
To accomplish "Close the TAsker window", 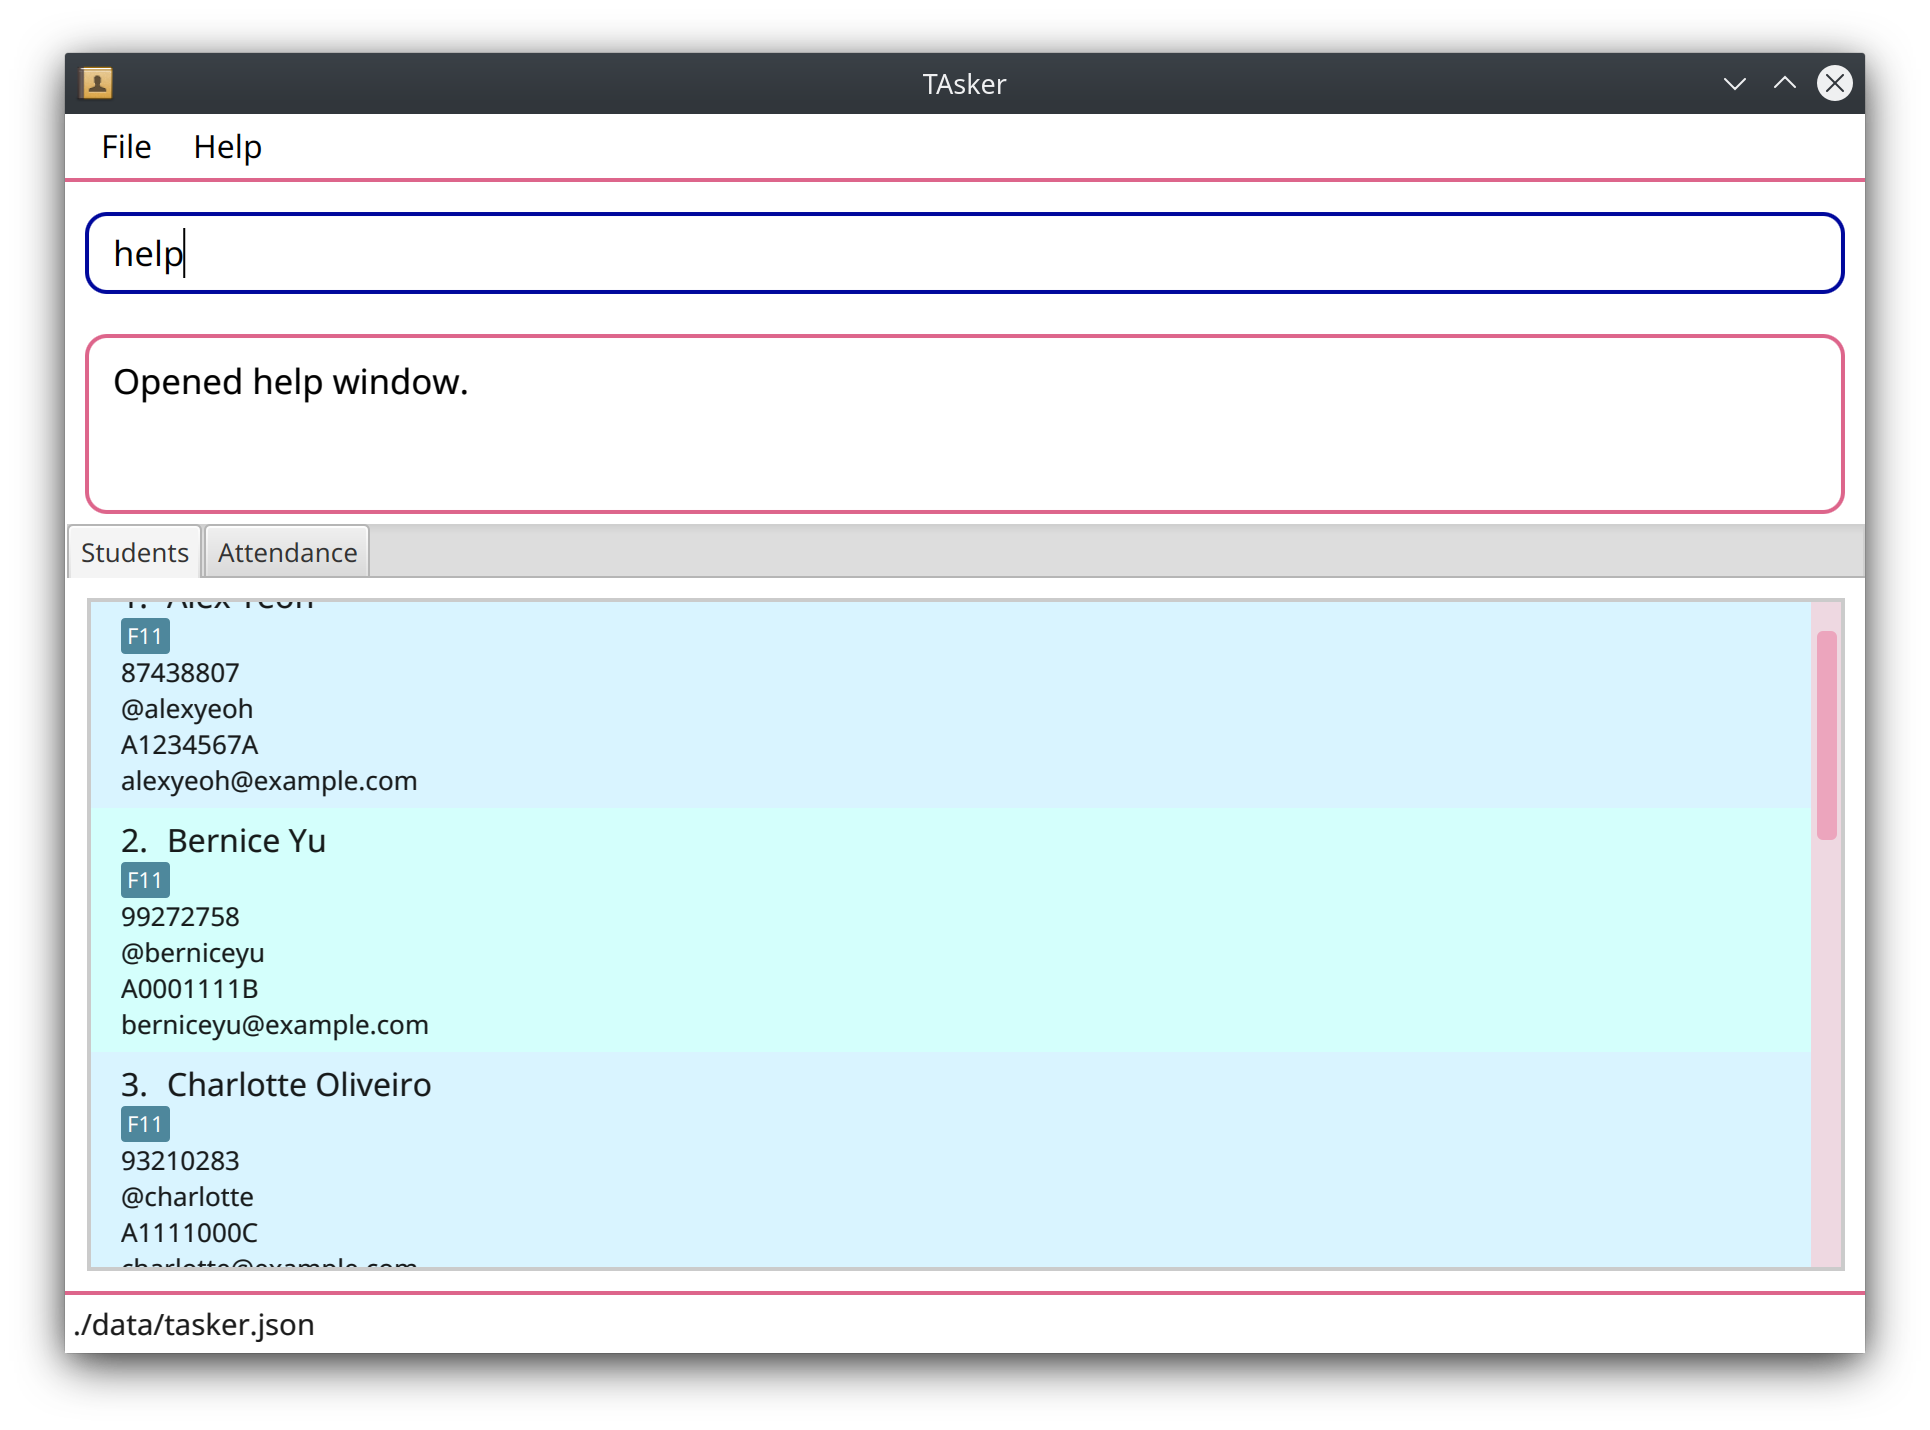I will [x=1834, y=84].
